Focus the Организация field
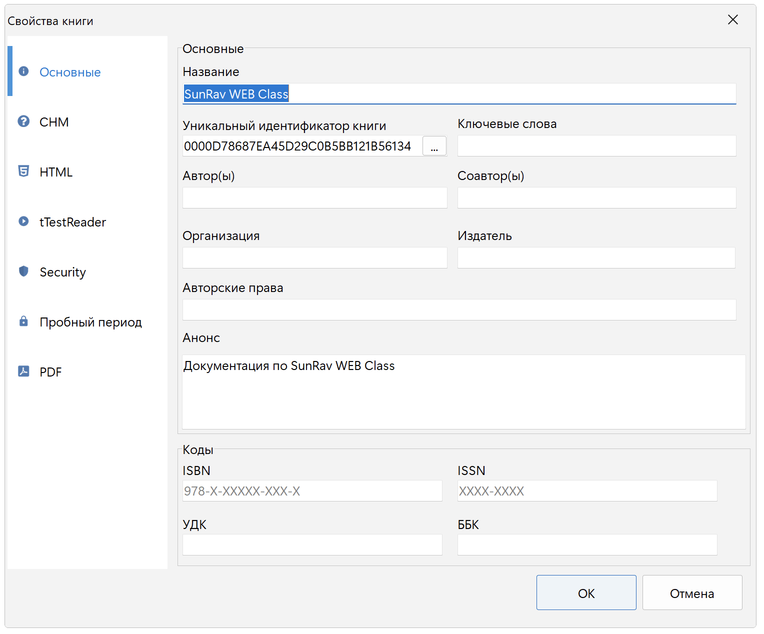 [x=315, y=258]
